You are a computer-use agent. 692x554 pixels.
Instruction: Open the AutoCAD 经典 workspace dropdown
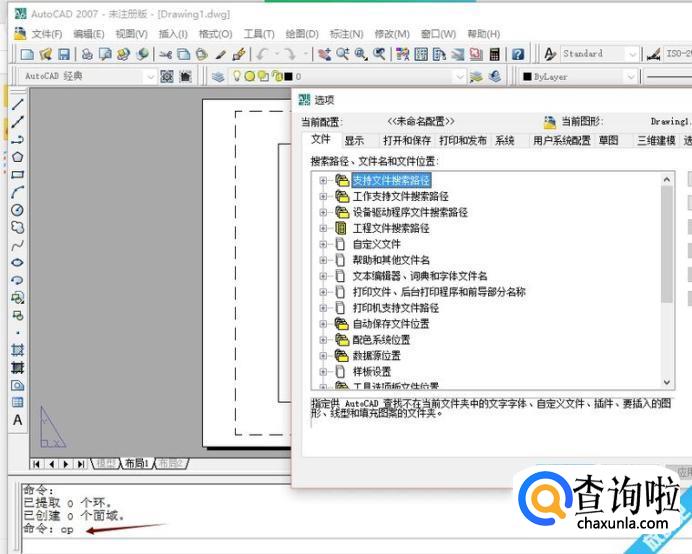150,77
